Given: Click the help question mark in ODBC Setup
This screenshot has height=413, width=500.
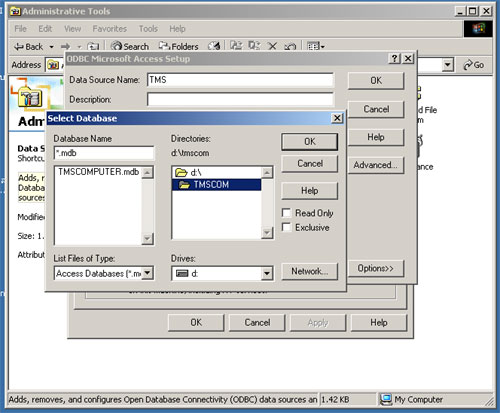Looking at the screenshot, I should point(394,59).
